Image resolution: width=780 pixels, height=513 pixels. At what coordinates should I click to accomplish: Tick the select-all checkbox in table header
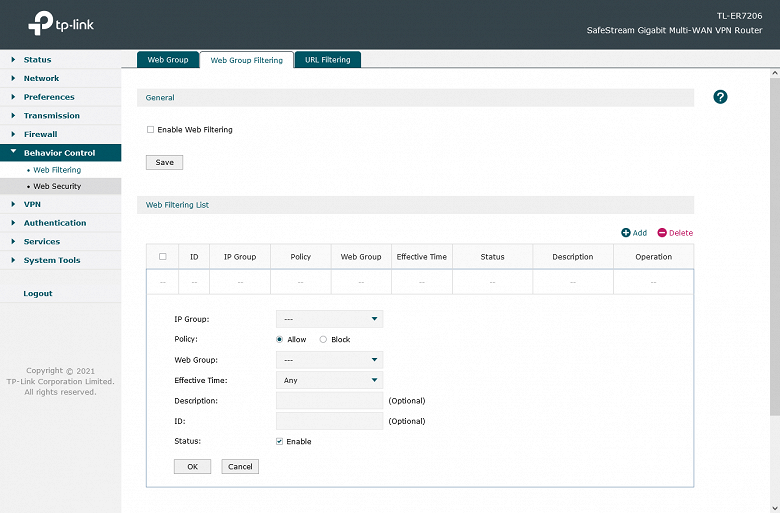point(162,257)
